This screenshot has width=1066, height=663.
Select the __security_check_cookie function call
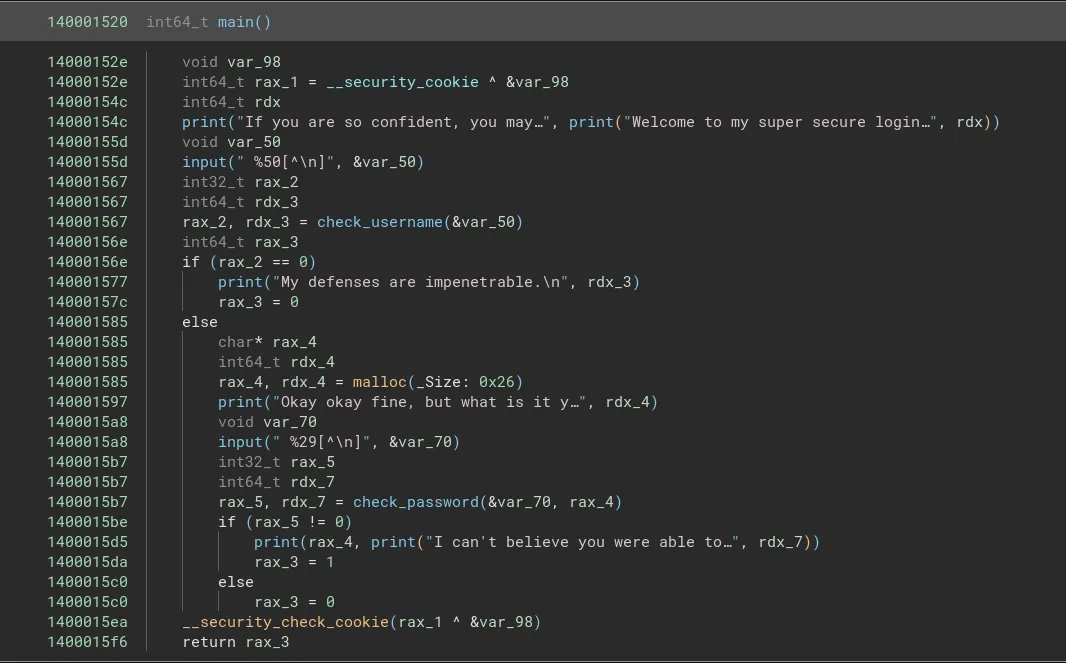click(286, 622)
